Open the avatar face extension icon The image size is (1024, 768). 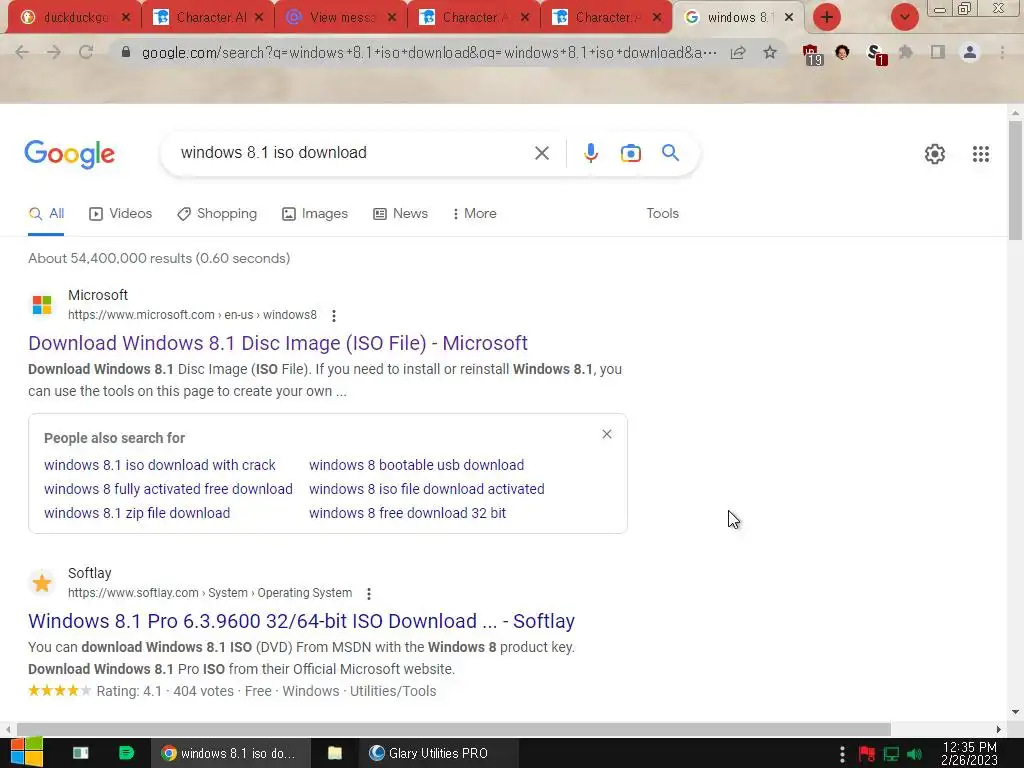(x=842, y=52)
